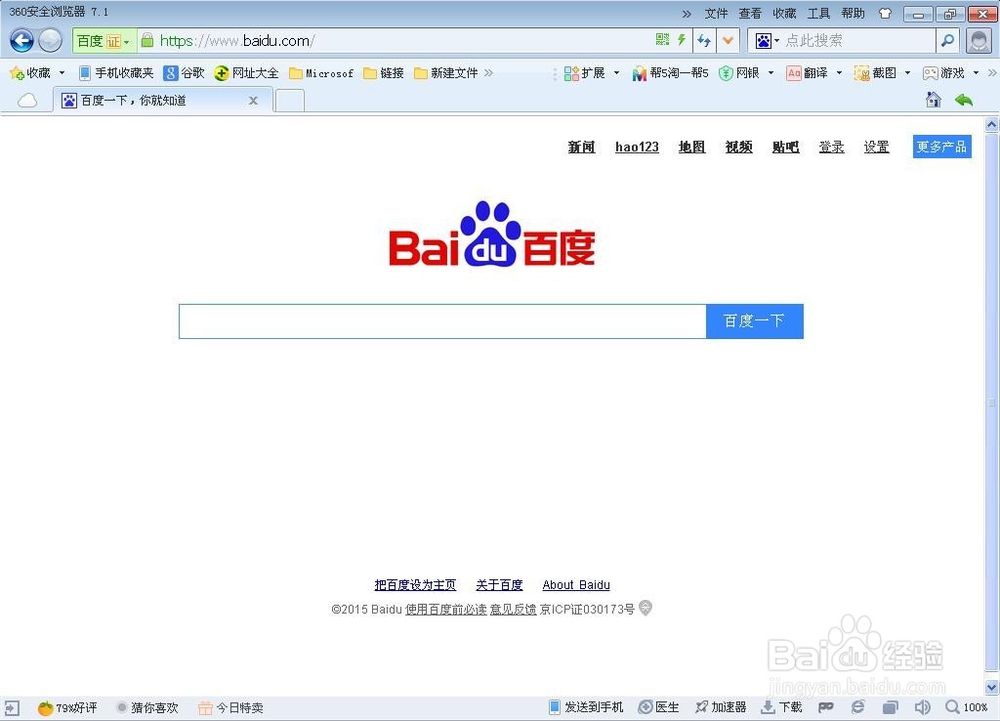Screen dimensions: 1000x721
Task: Click the 点此搜索 toolbar search field
Action: (858, 41)
